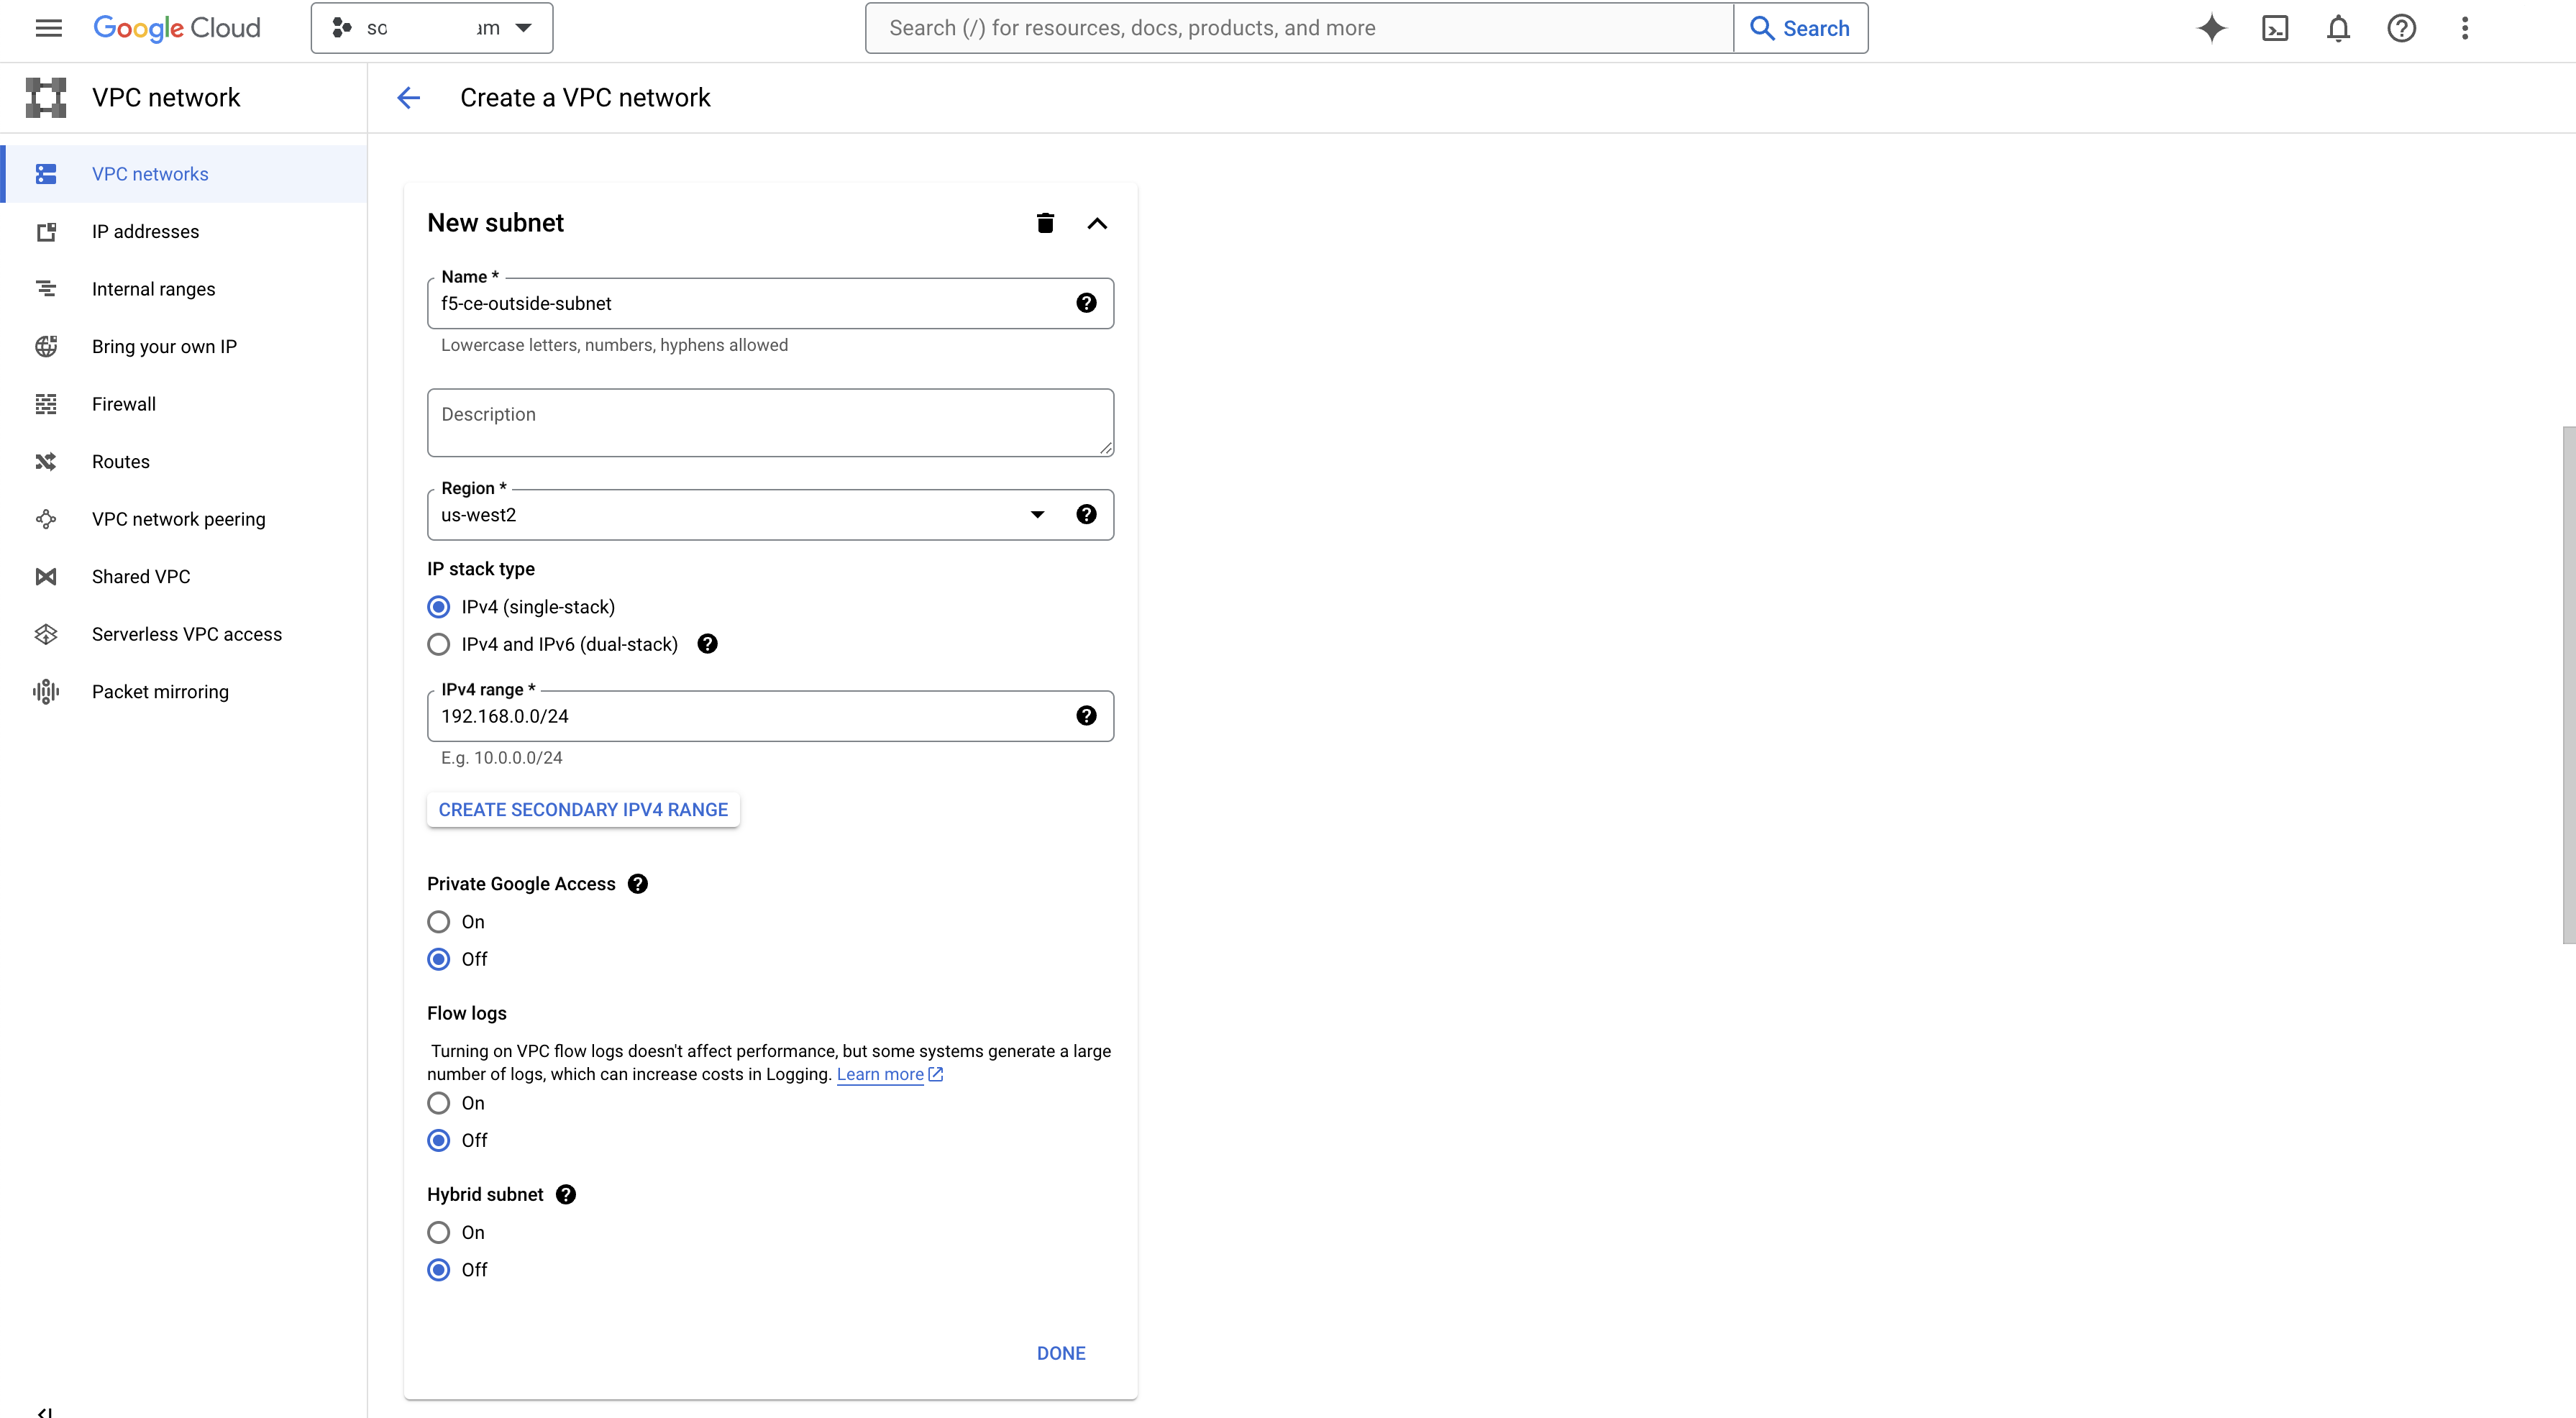Open VPC network peering page
2576x1418 pixels.
point(178,519)
